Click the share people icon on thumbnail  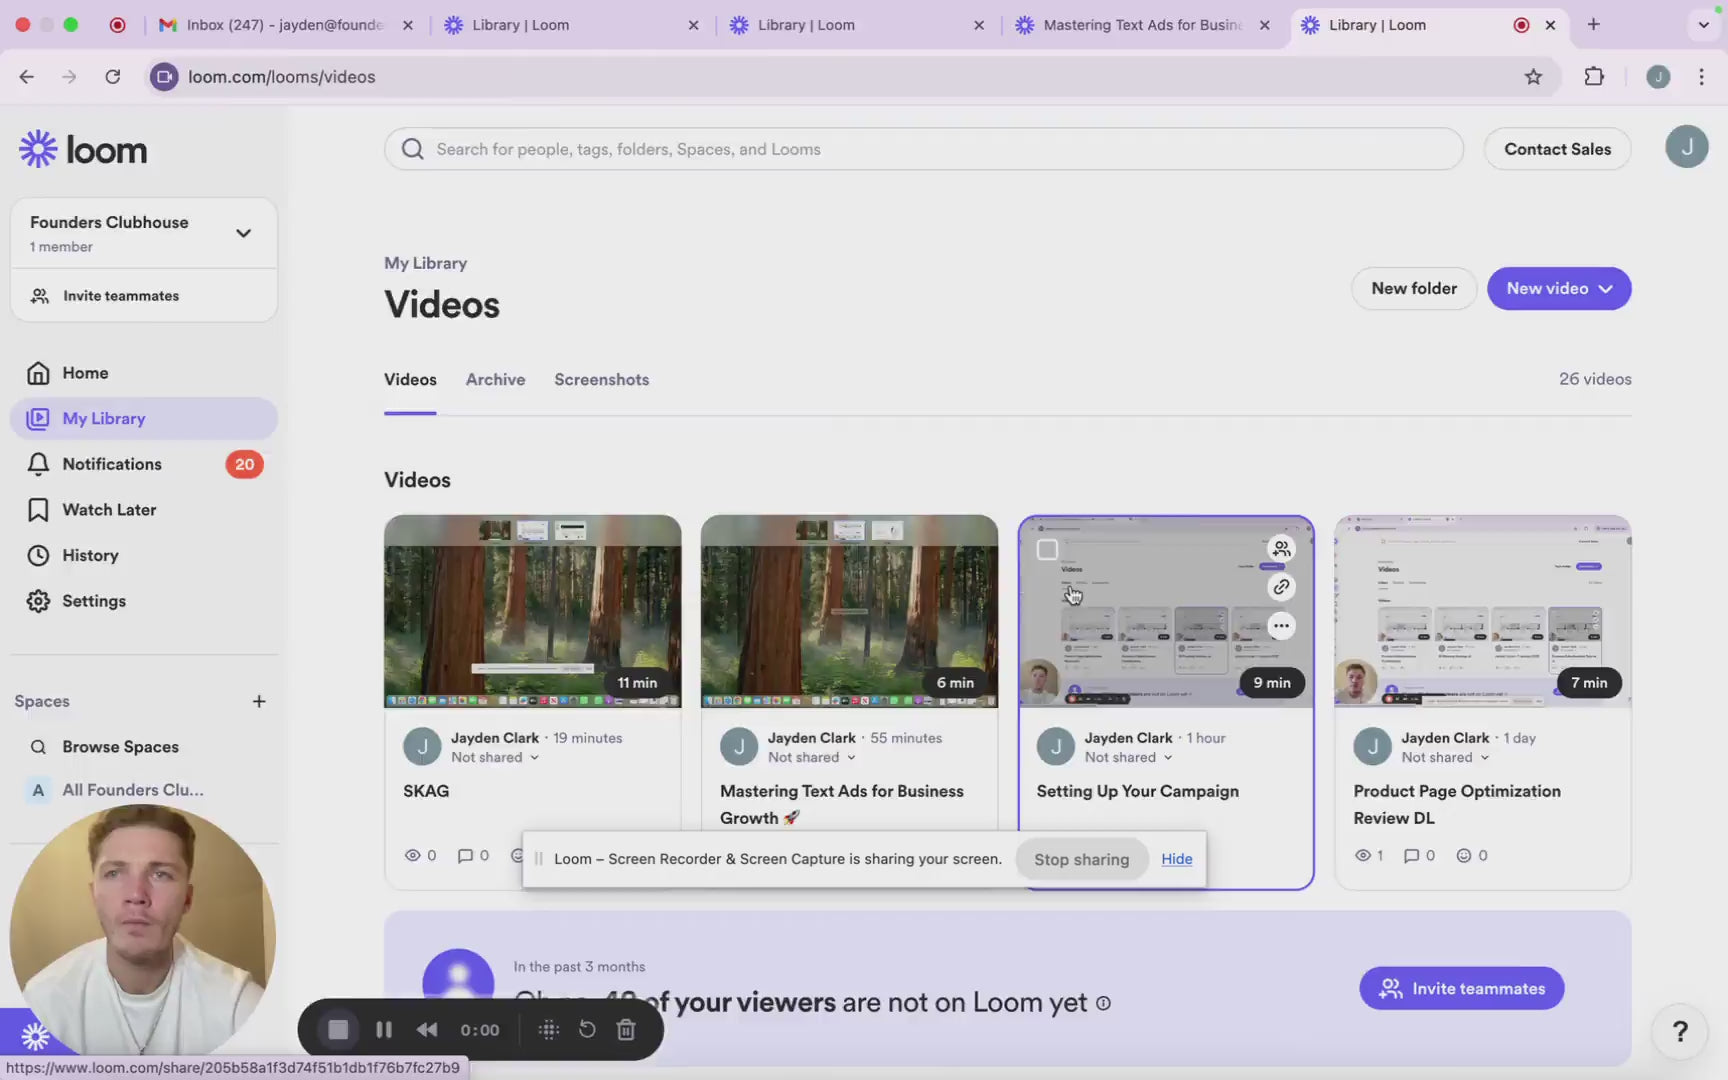1281,549
